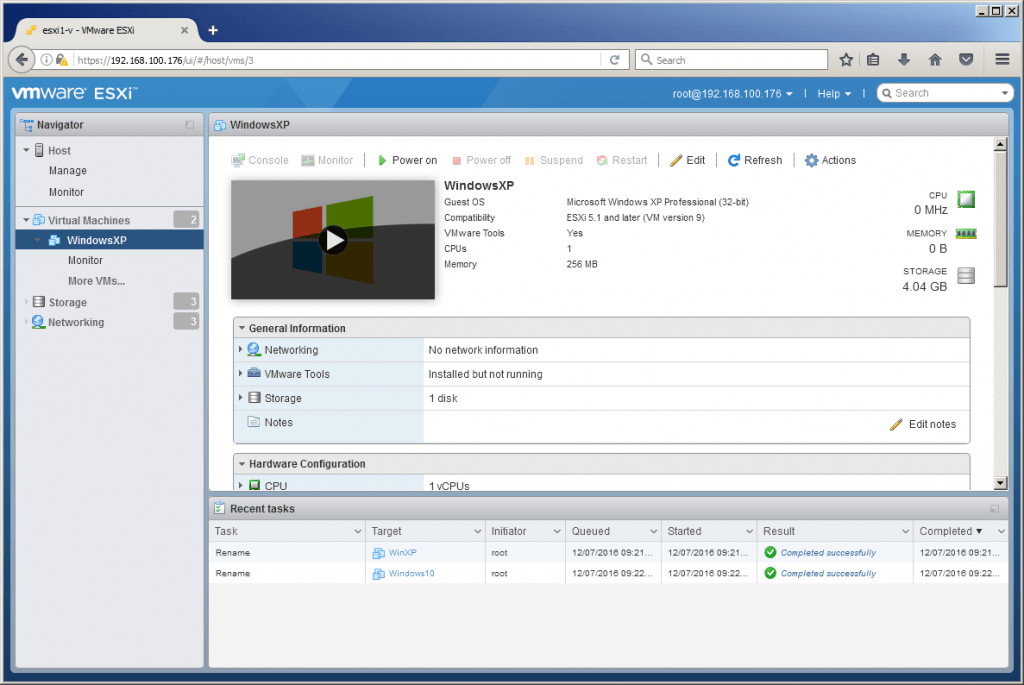Click the browser address bar
The width and height of the screenshot is (1024, 685).
pyautogui.click(x=336, y=60)
